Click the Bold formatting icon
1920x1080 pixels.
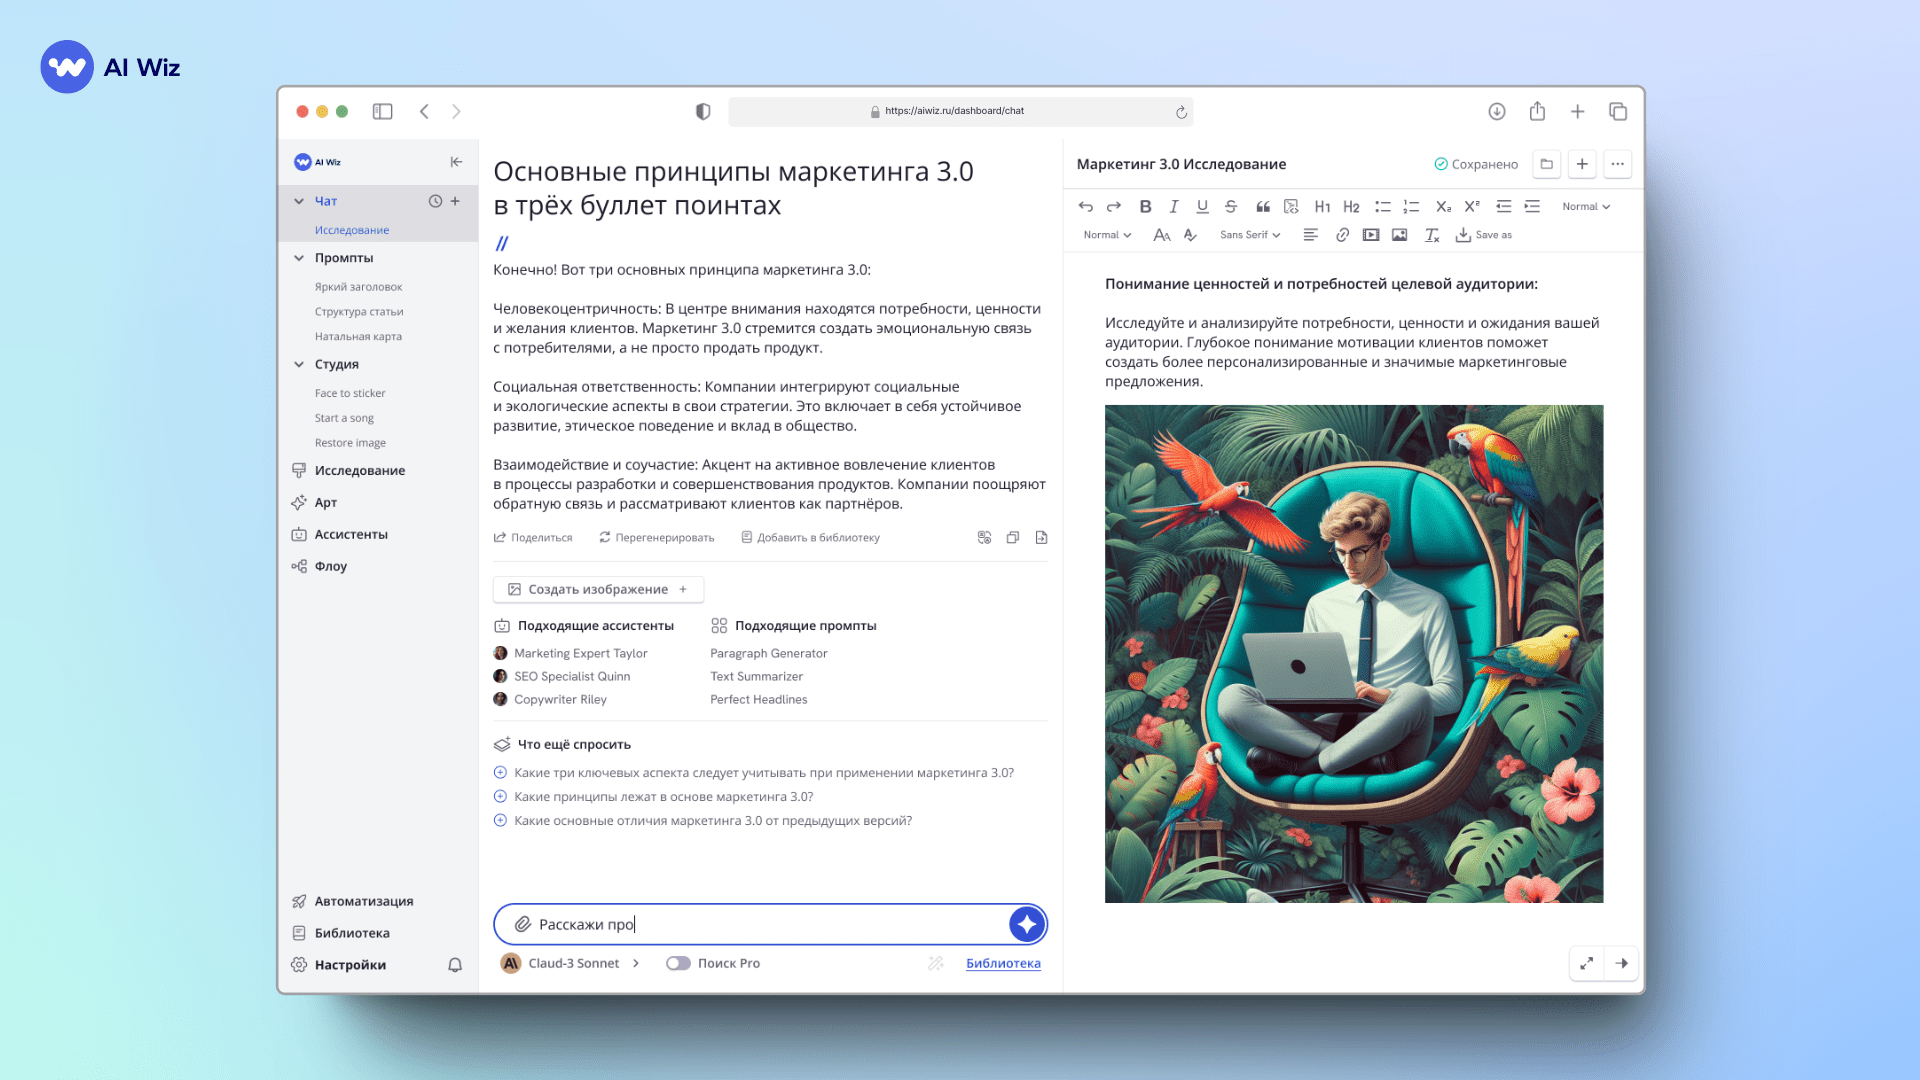point(1145,207)
